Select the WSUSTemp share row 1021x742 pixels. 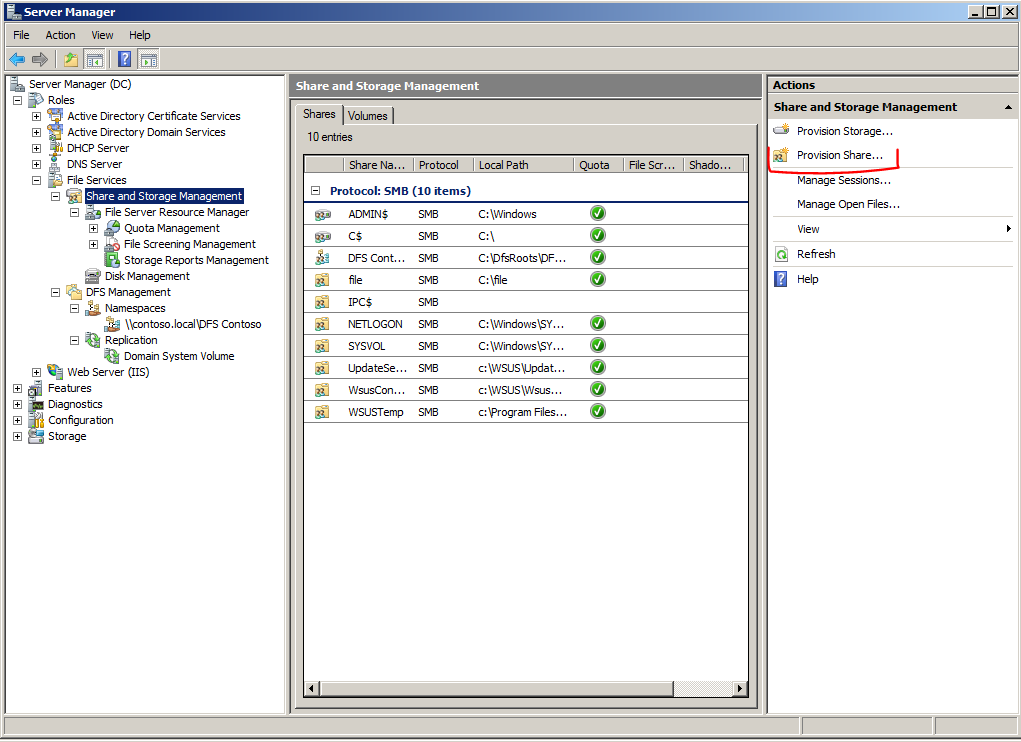click(x=525, y=412)
